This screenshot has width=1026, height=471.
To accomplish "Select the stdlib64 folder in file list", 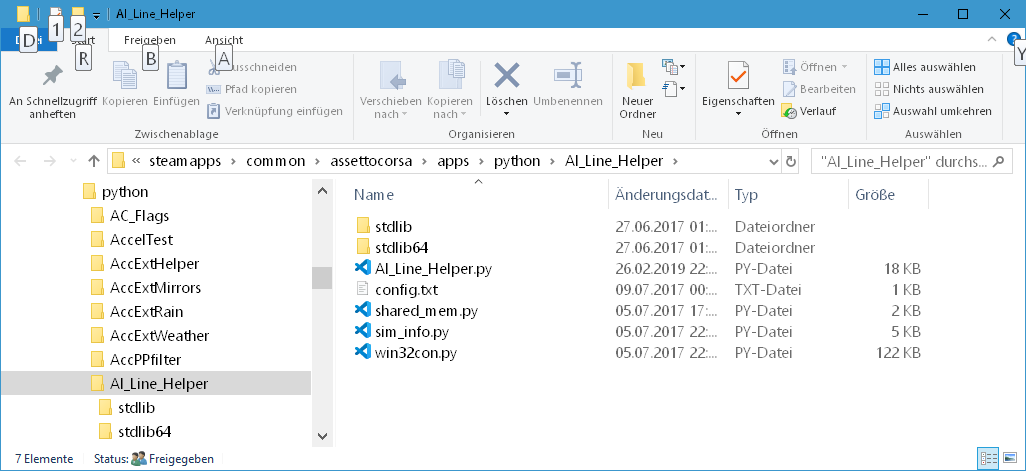I will coord(401,247).
